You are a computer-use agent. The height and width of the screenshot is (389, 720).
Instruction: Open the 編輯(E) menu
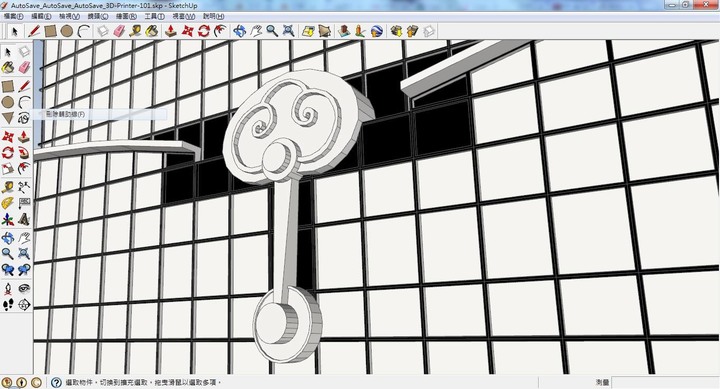point(41,17)
